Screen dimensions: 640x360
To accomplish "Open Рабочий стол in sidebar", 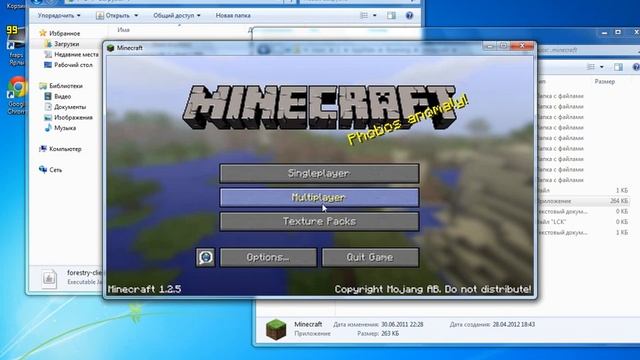I will 68,65.
